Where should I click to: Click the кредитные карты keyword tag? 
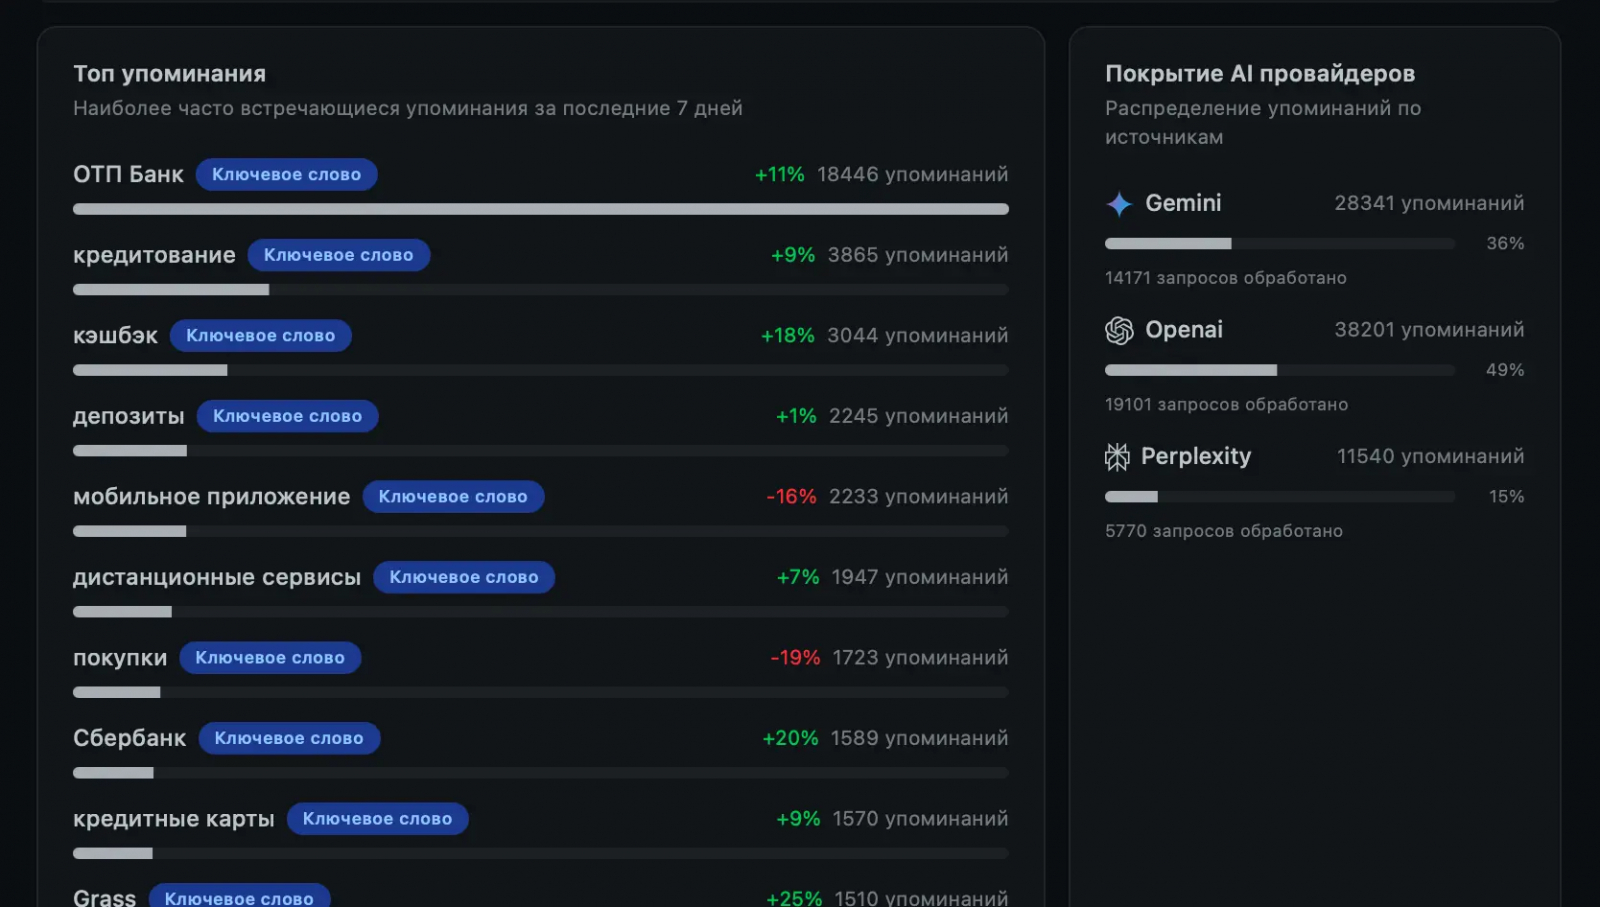click(377, 819)
